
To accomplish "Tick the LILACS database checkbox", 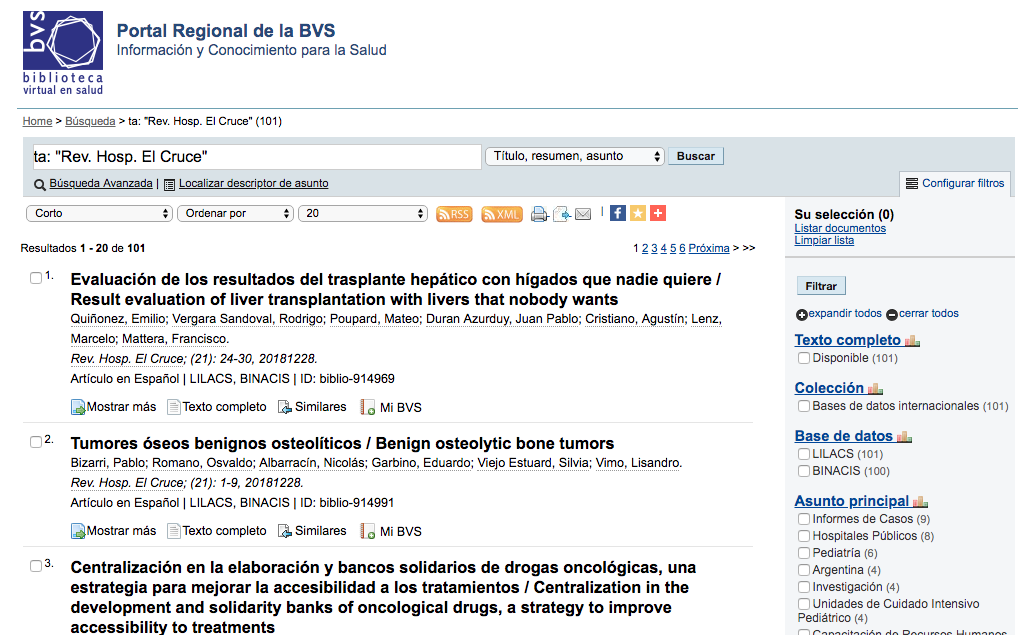I will point(804,454).
